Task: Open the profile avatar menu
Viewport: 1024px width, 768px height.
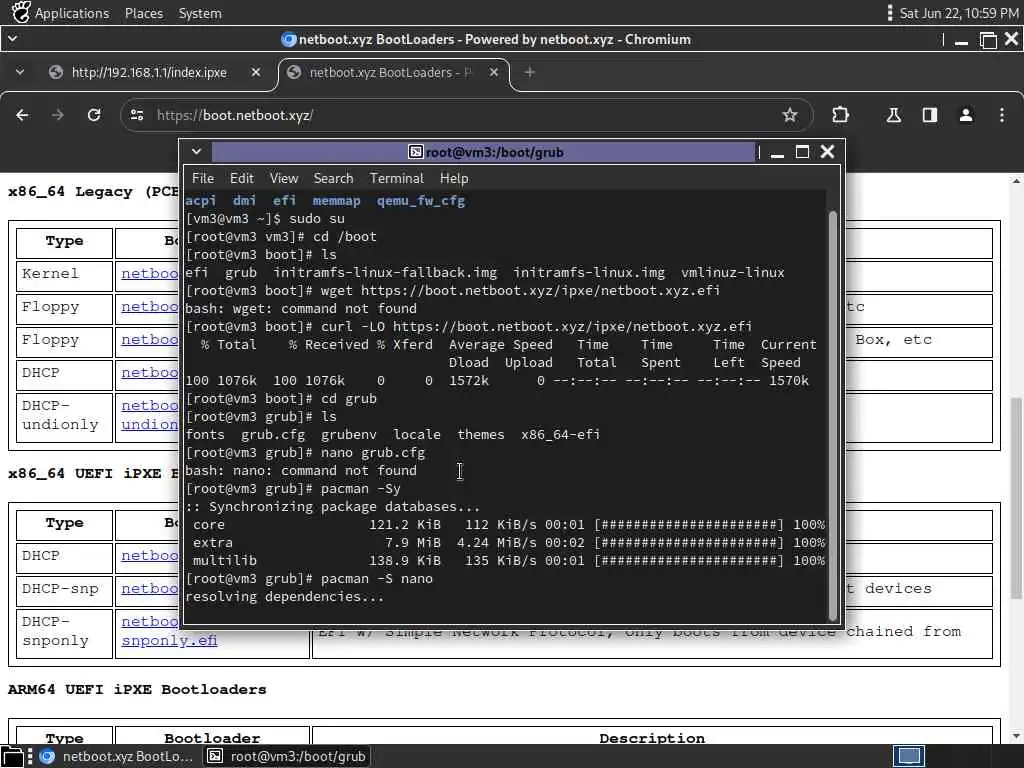Action: tap(966, 115)
